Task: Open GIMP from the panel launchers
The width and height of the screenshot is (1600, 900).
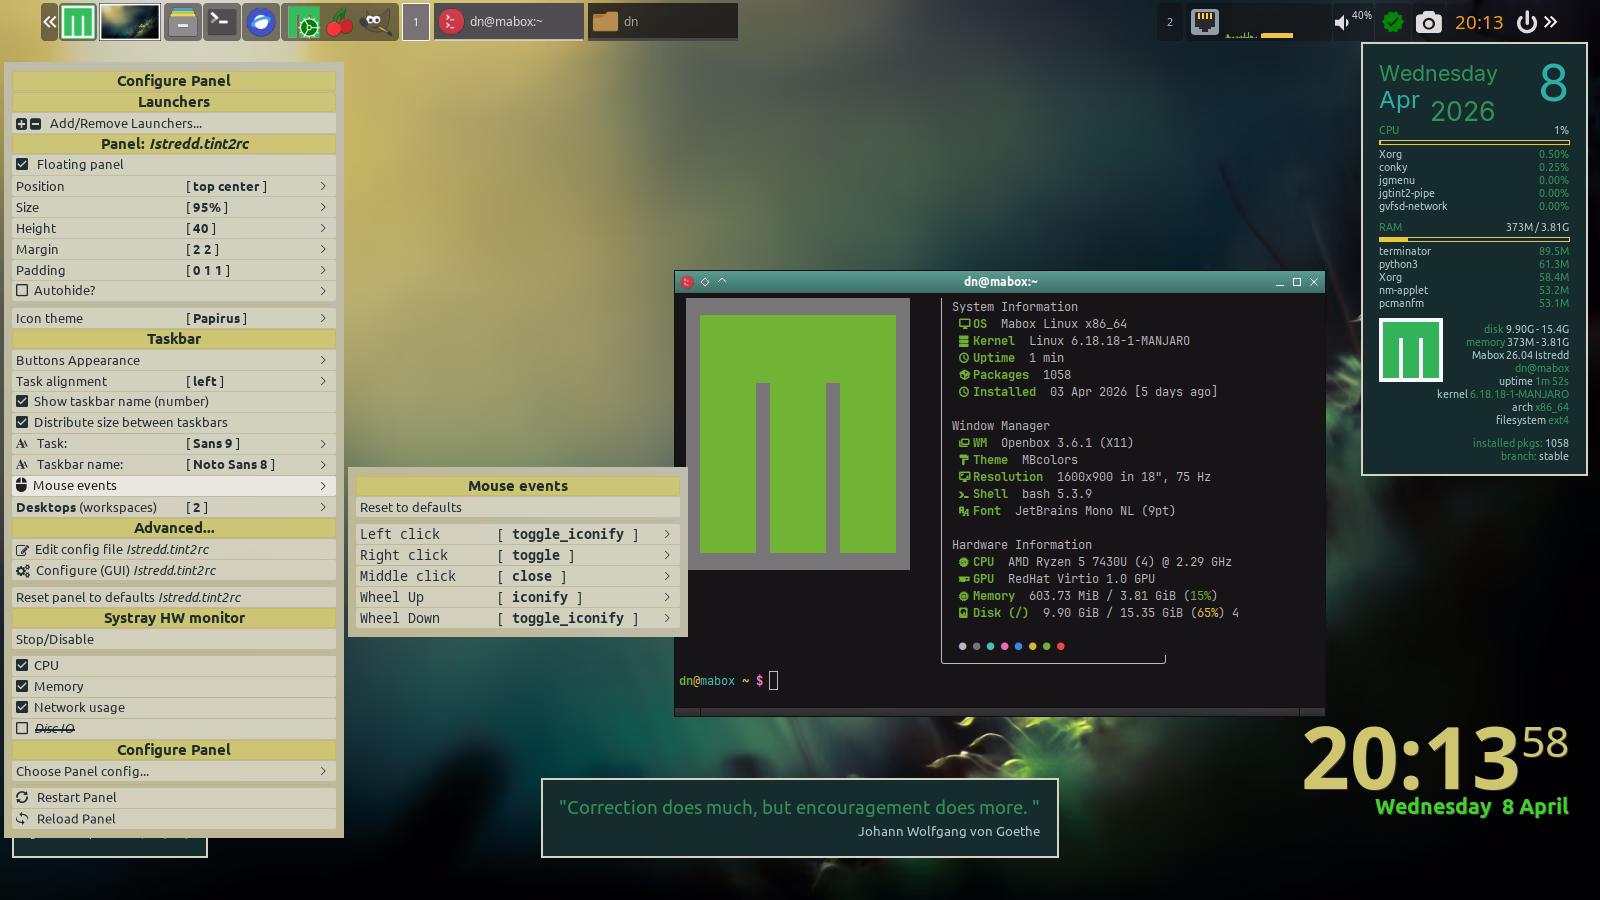Action: 374,21
